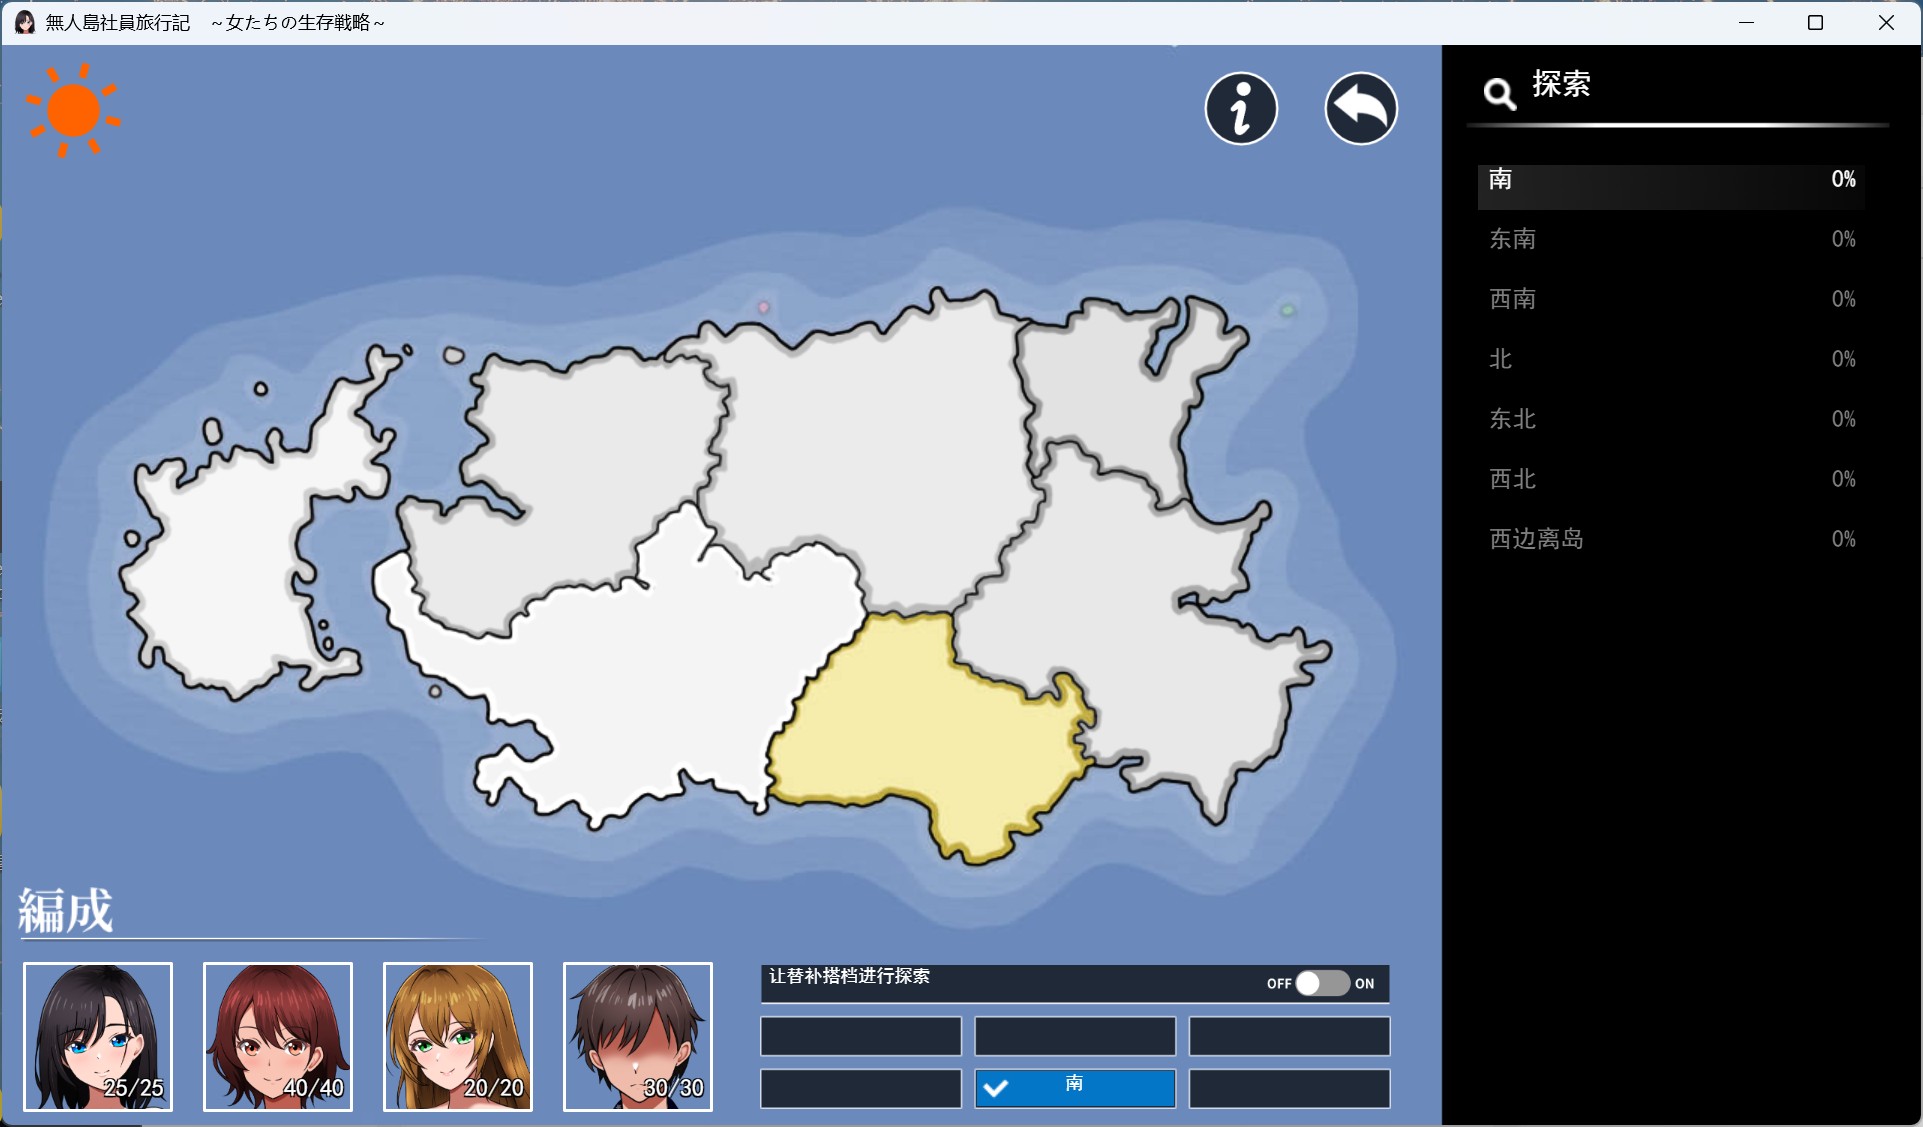
Task: Click the male character portrait showing 30/30
Action: tap(637, 1037)
